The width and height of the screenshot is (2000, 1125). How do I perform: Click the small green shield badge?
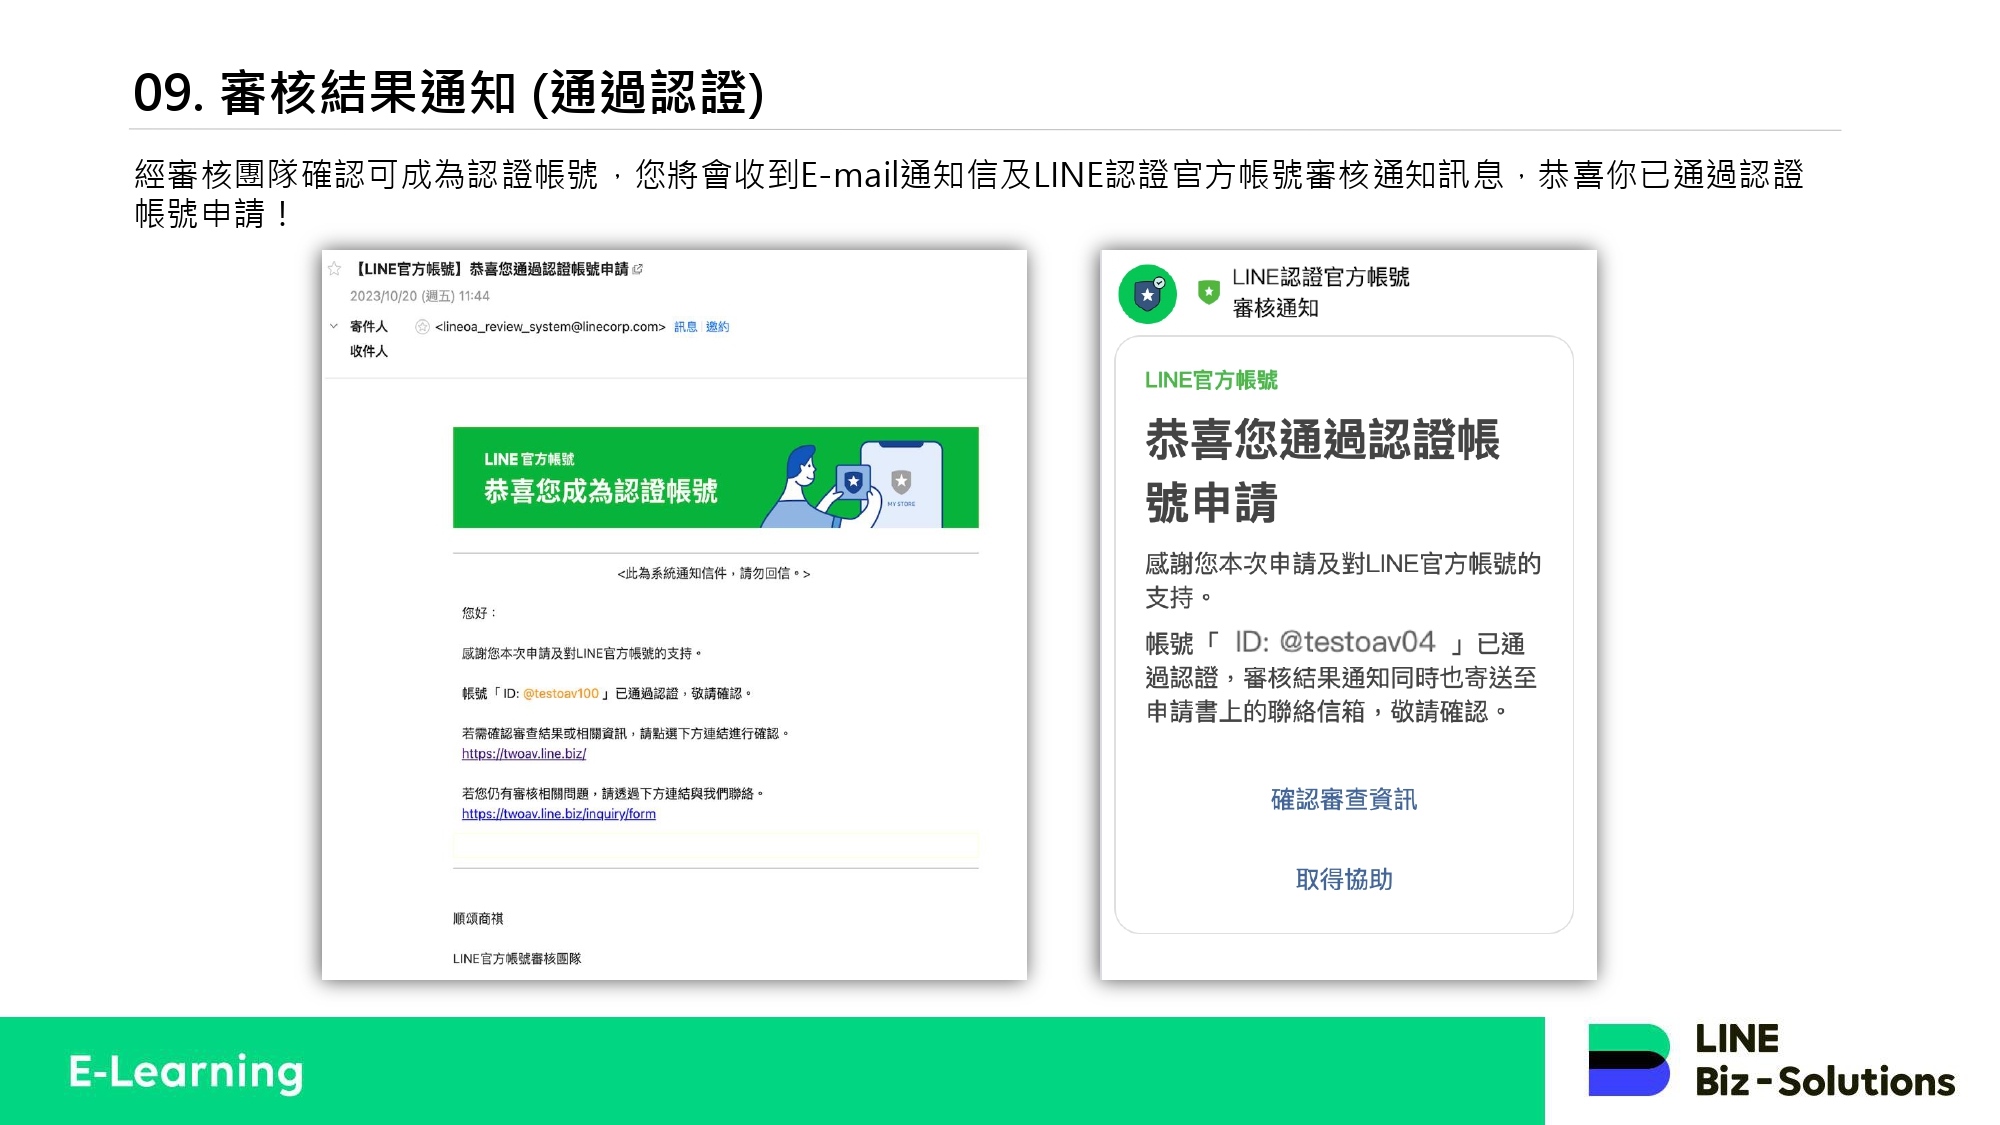pyautogui.click(x=1208, y=292)
